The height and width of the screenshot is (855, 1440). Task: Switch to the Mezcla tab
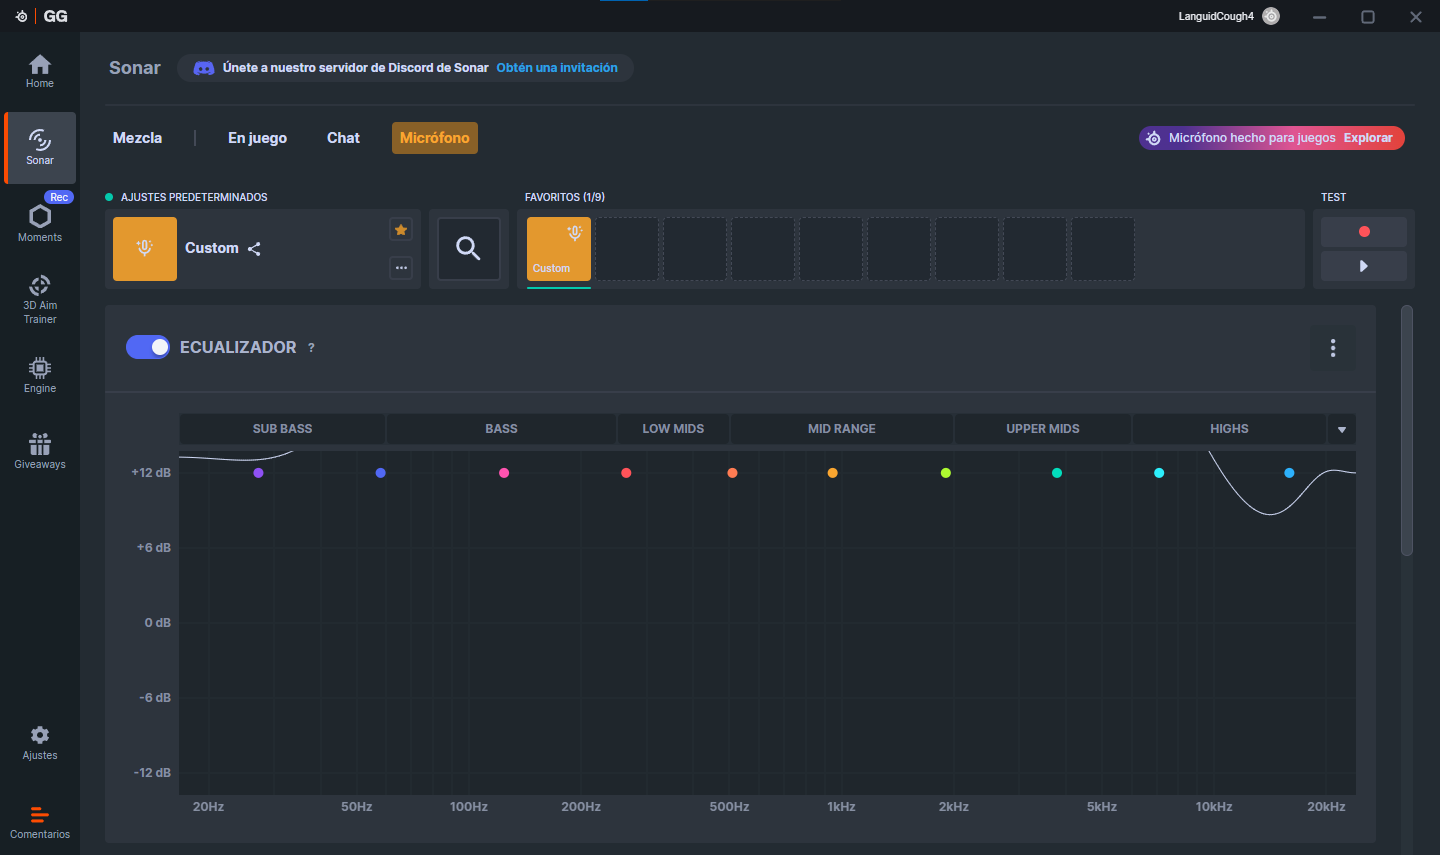137,138
